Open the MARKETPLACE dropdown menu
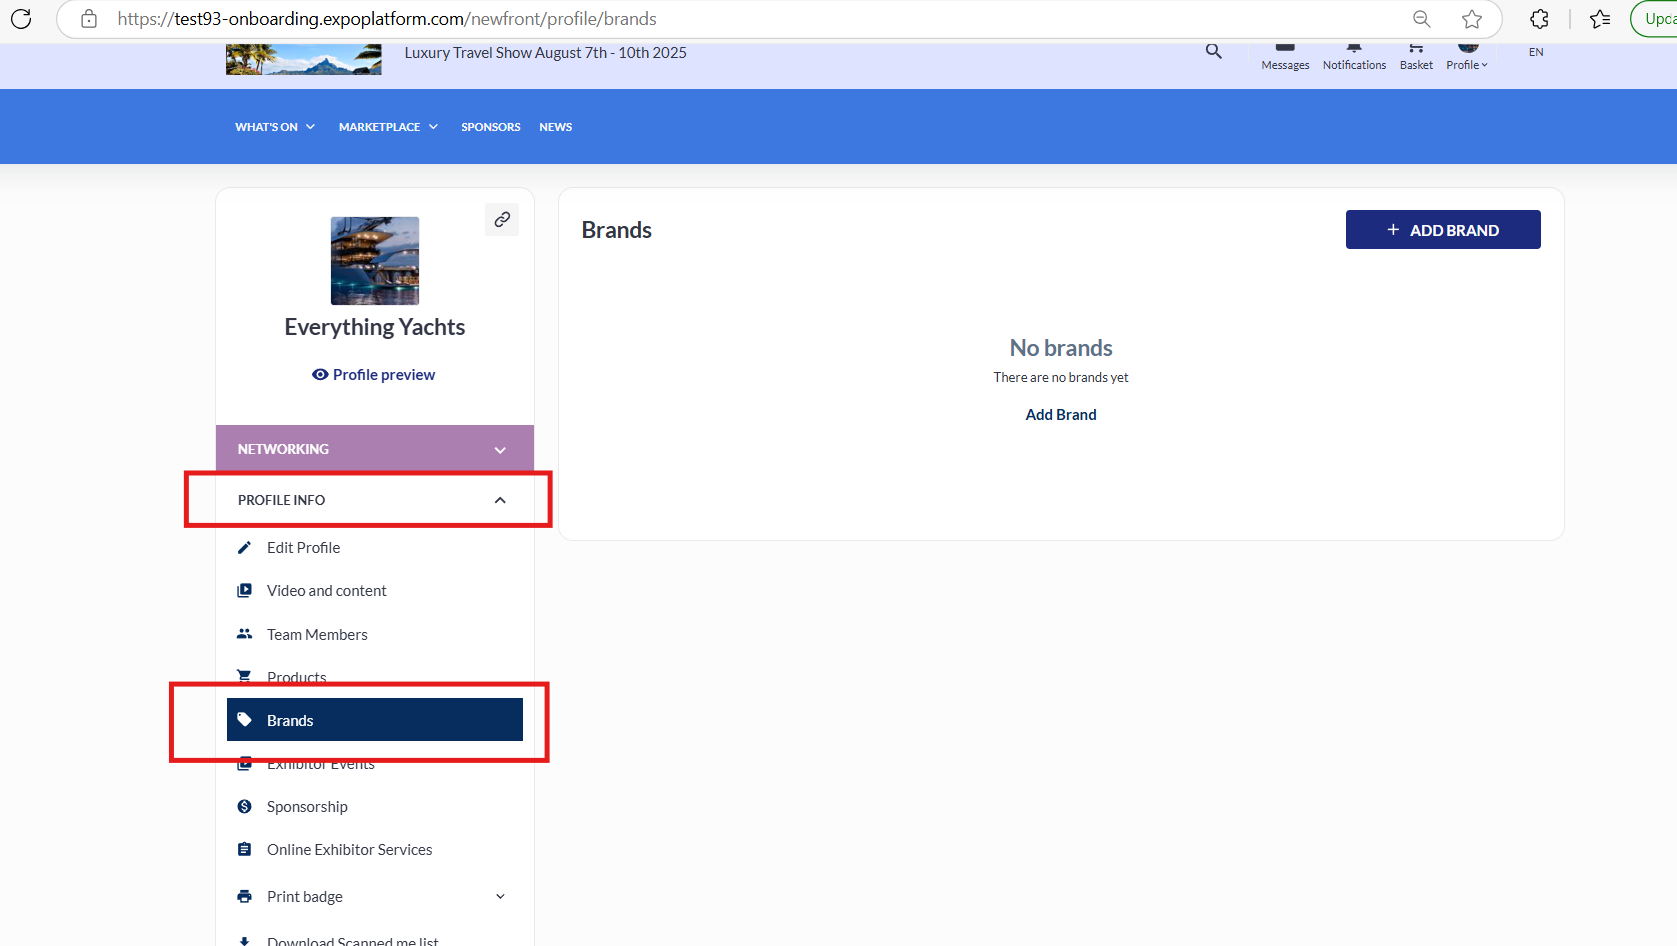This screenshot has width=1677, height=946. [388, 127]
